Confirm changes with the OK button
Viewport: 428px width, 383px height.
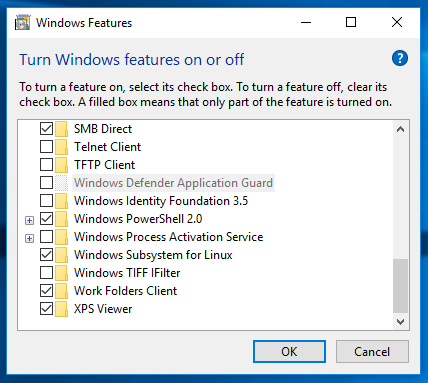(289, 351)
